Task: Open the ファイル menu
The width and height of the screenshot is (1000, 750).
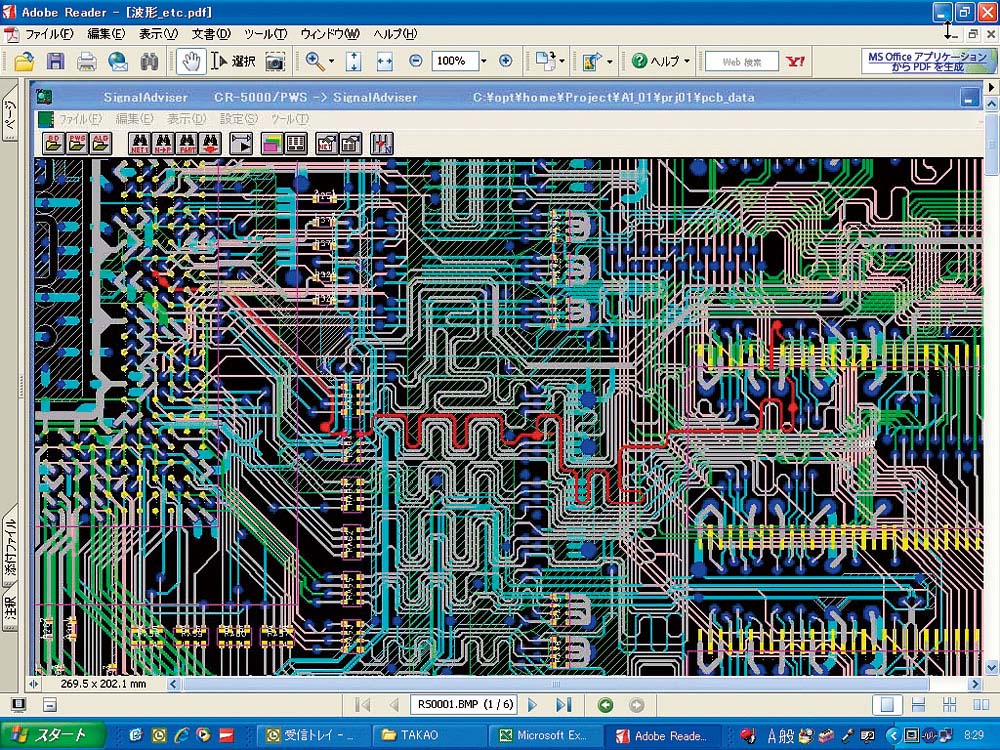Action: (48, 34)
